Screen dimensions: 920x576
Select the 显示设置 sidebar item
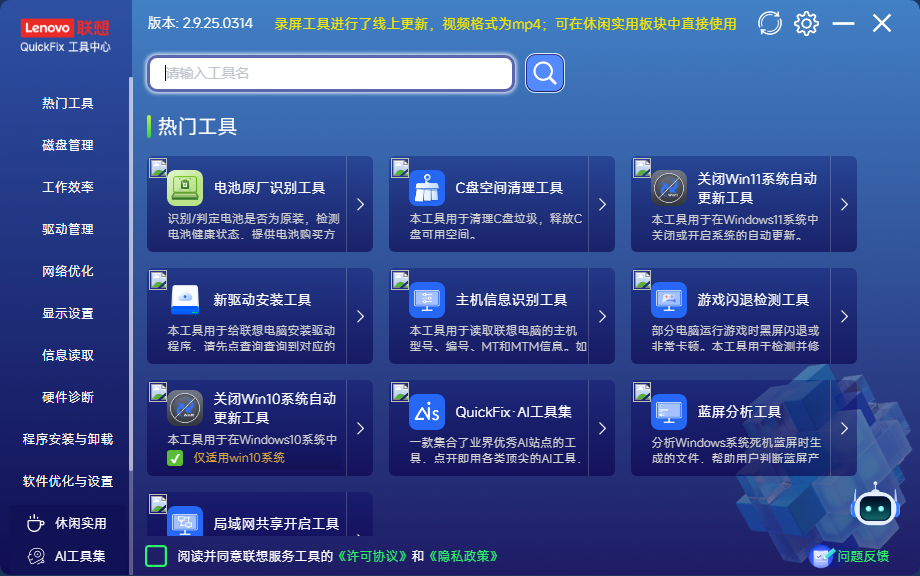tap(67, 313)
